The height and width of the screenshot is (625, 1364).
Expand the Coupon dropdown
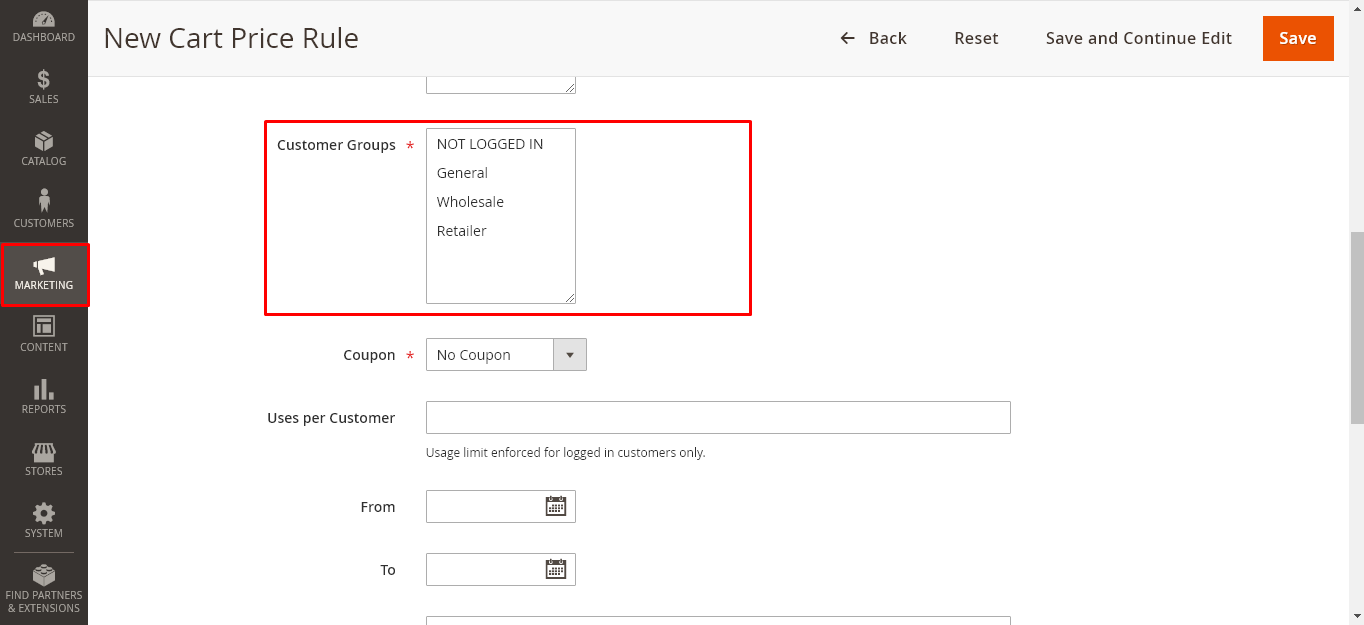coord(506,355)
